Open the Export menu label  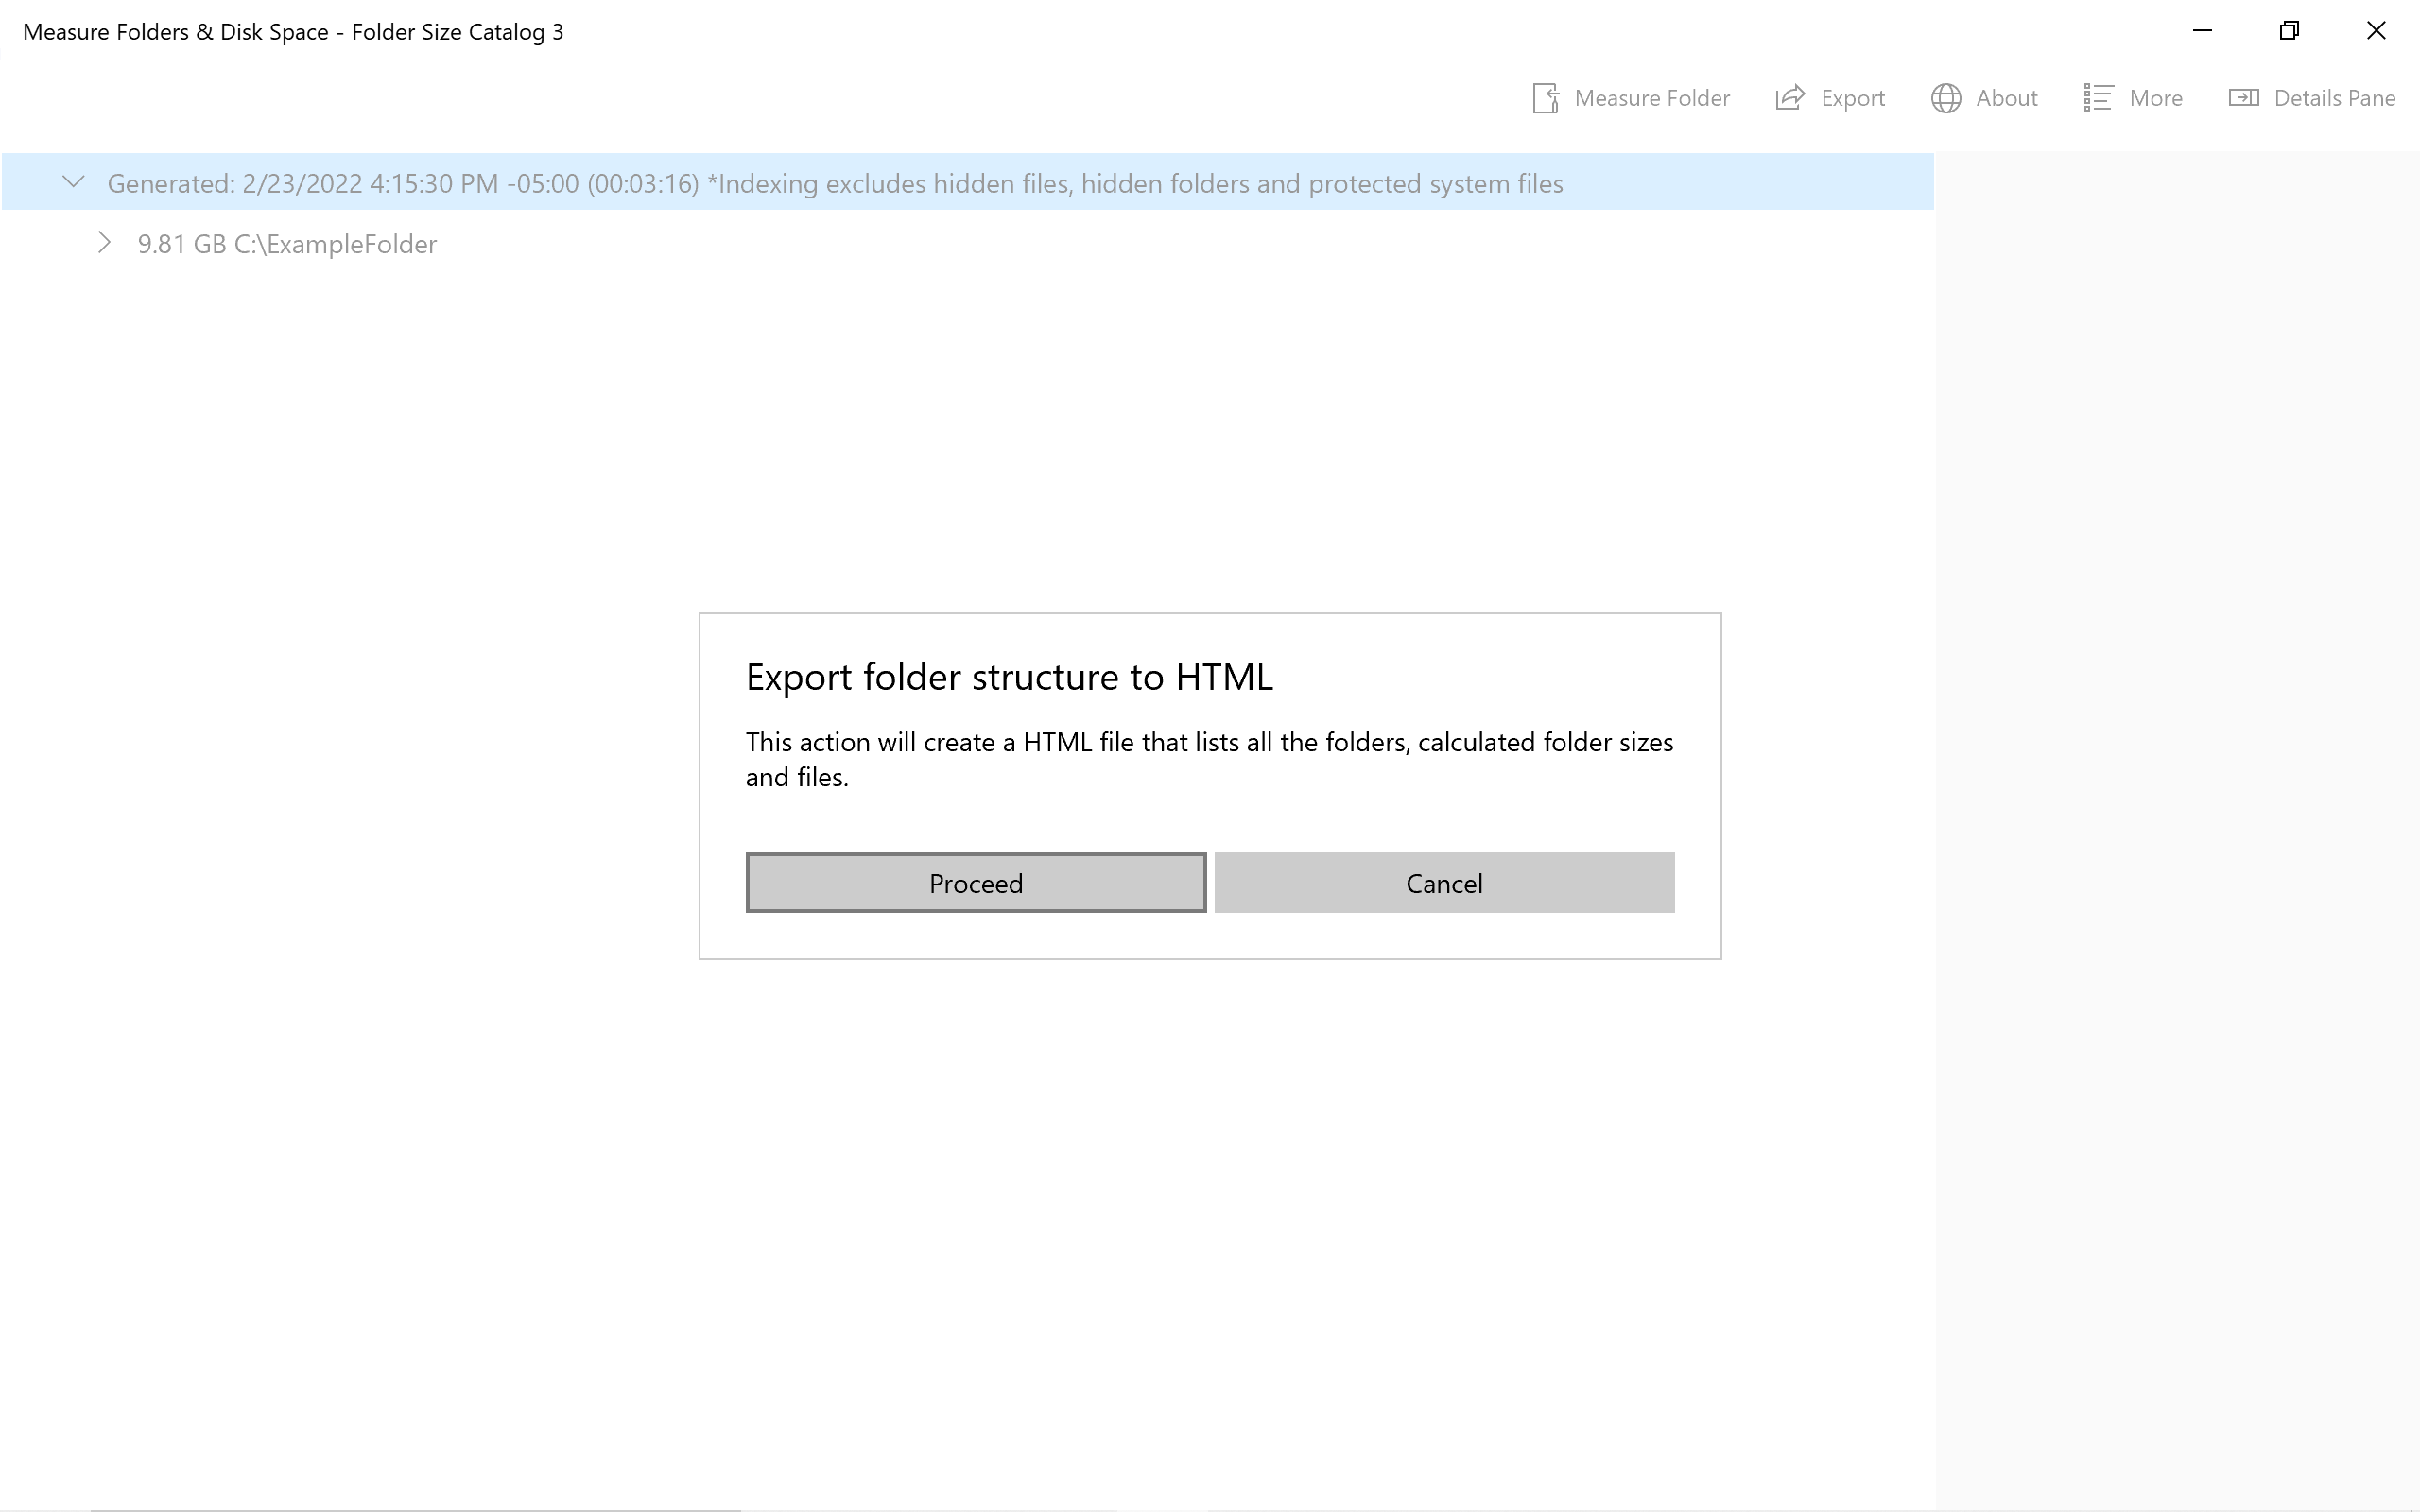[1852, 98]
